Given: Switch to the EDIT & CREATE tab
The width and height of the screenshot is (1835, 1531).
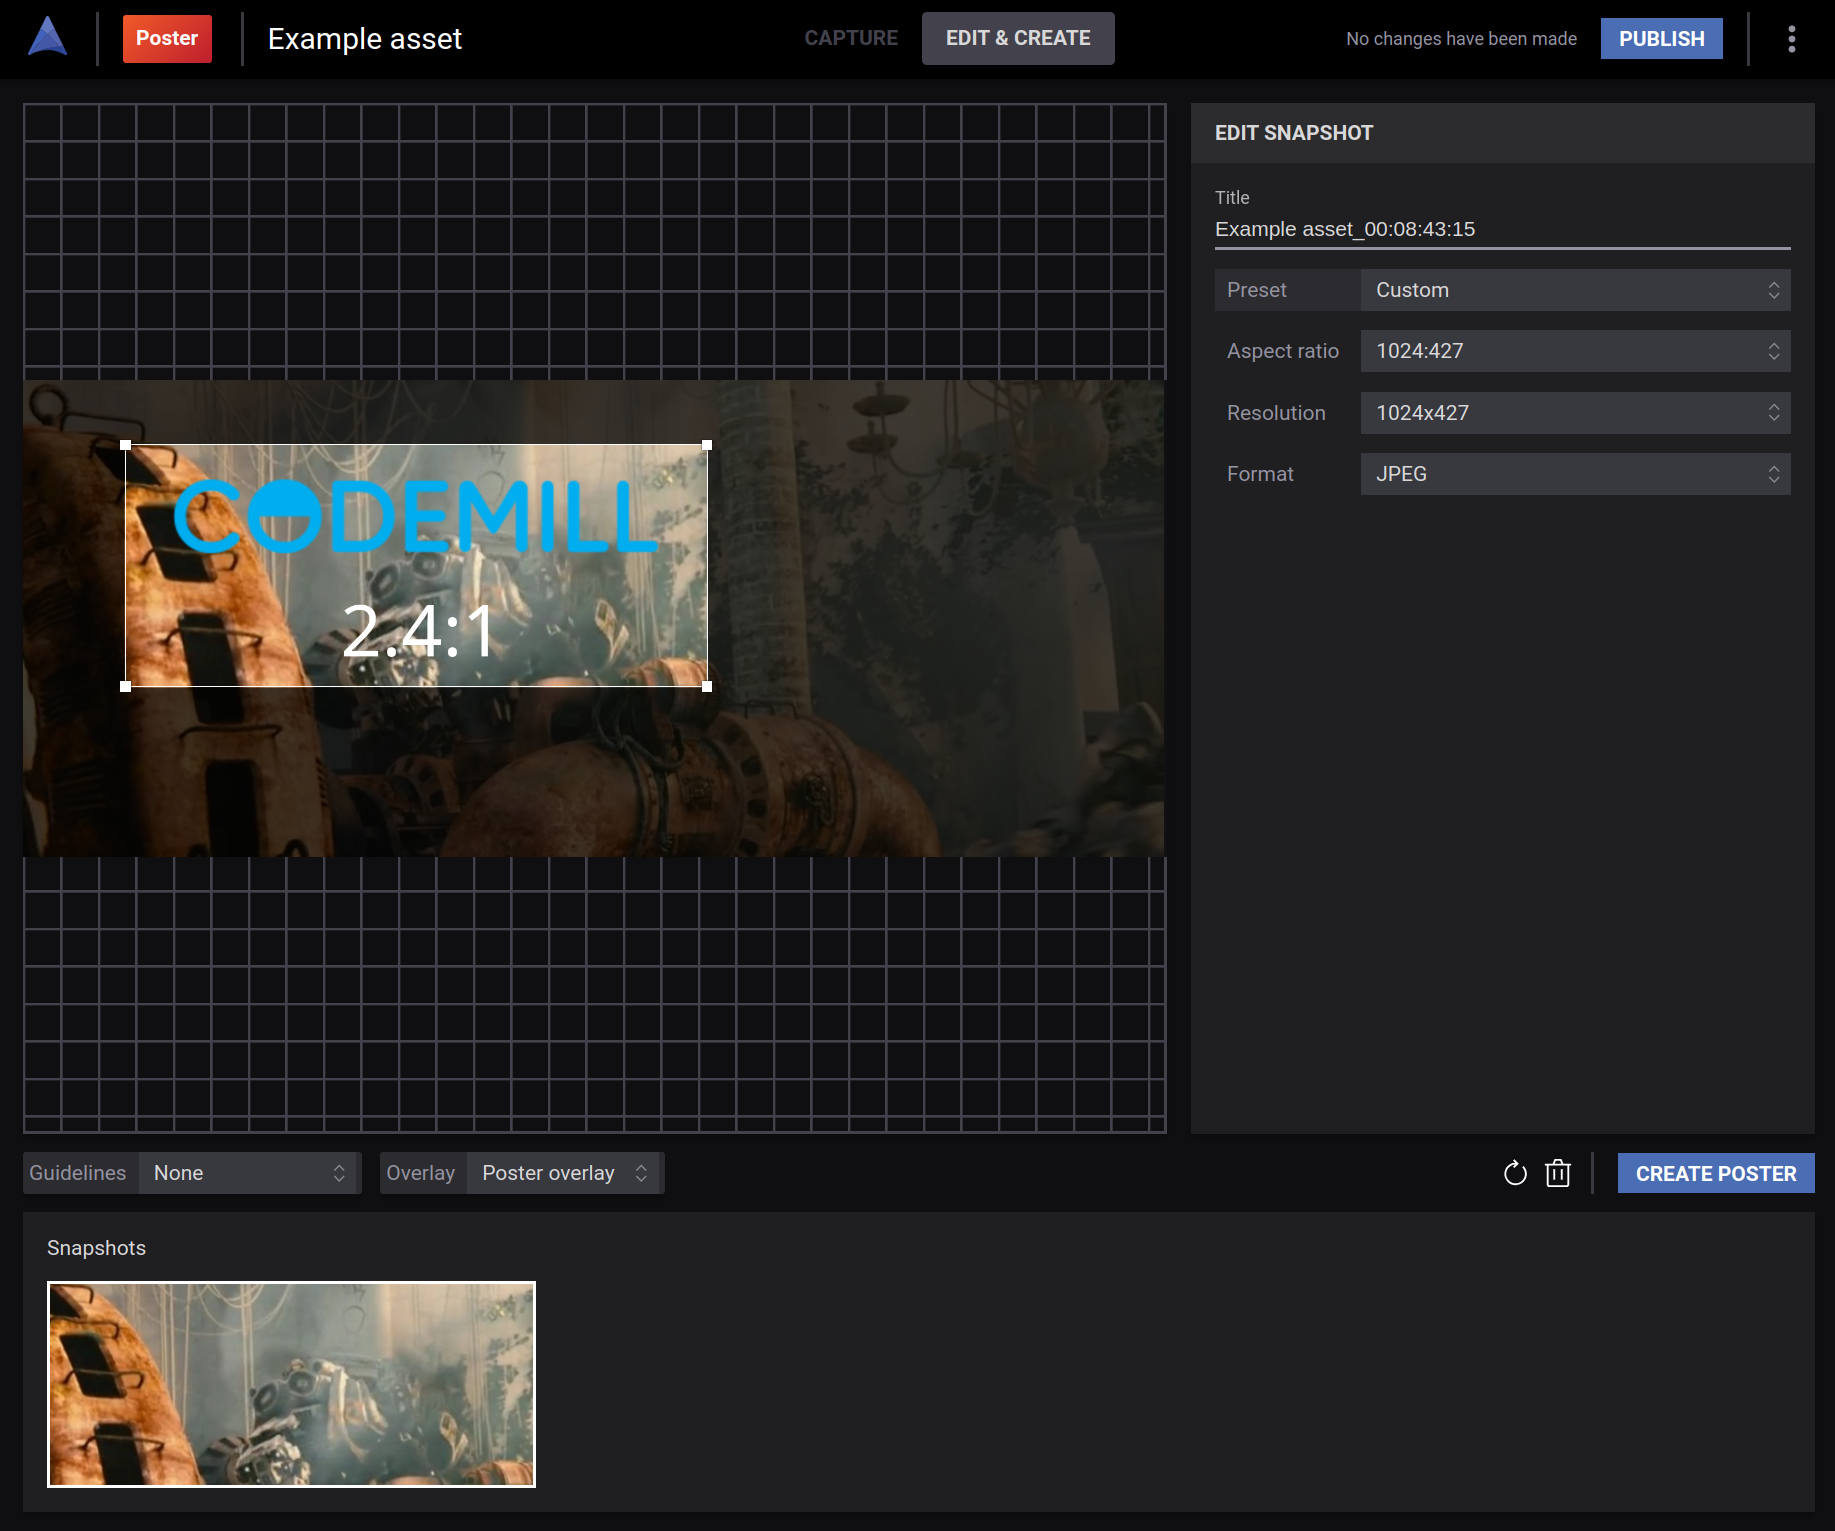Looking at the screenshot, I should (x=1018, y=38).
